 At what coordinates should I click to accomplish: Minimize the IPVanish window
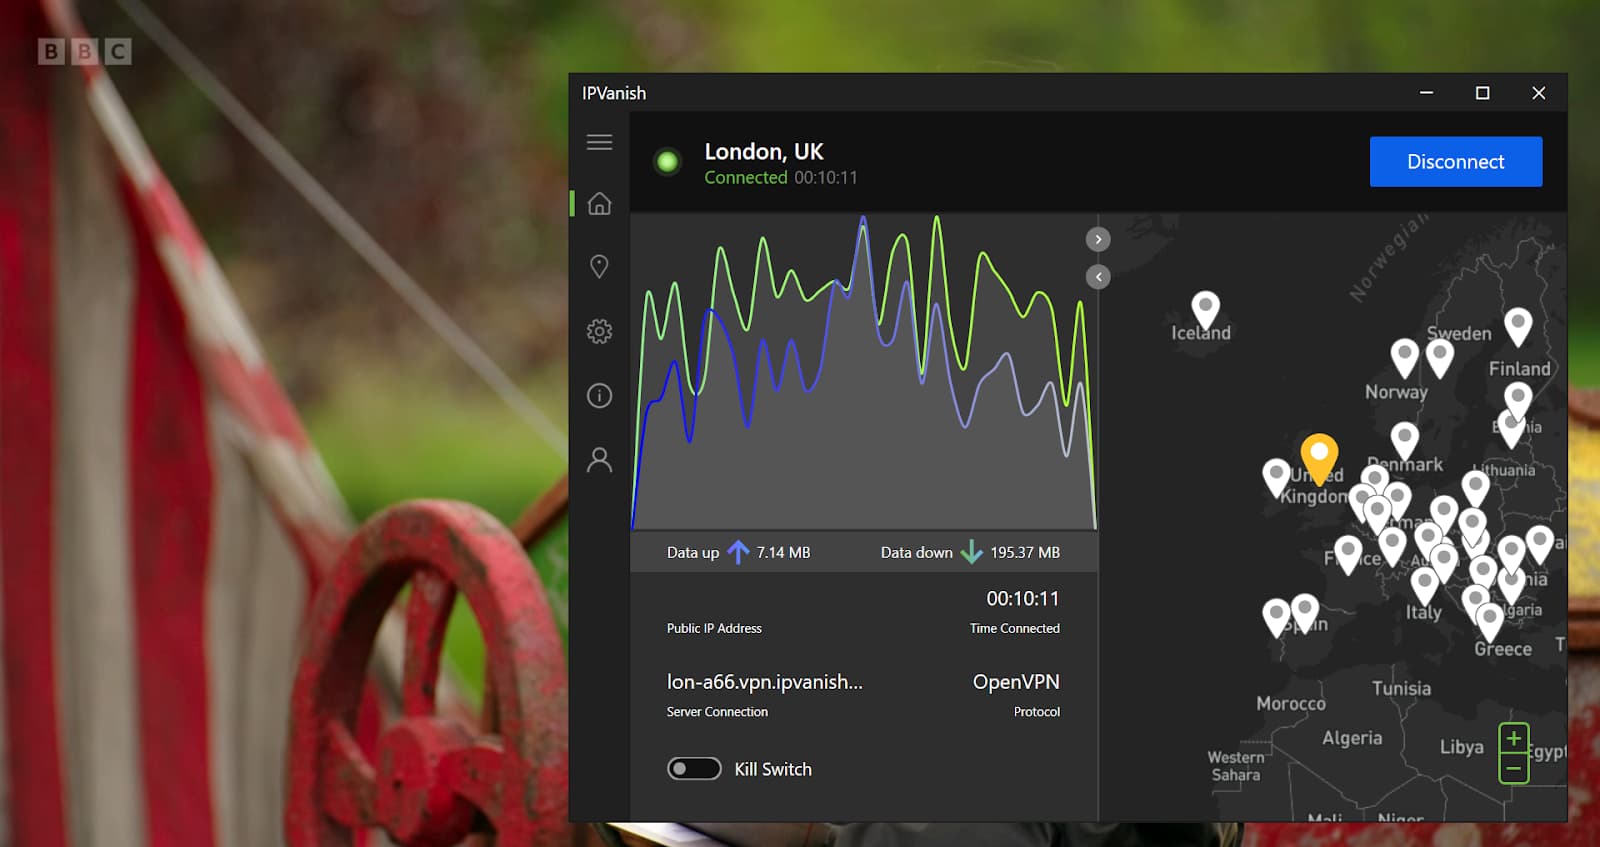pos(1427,93)
